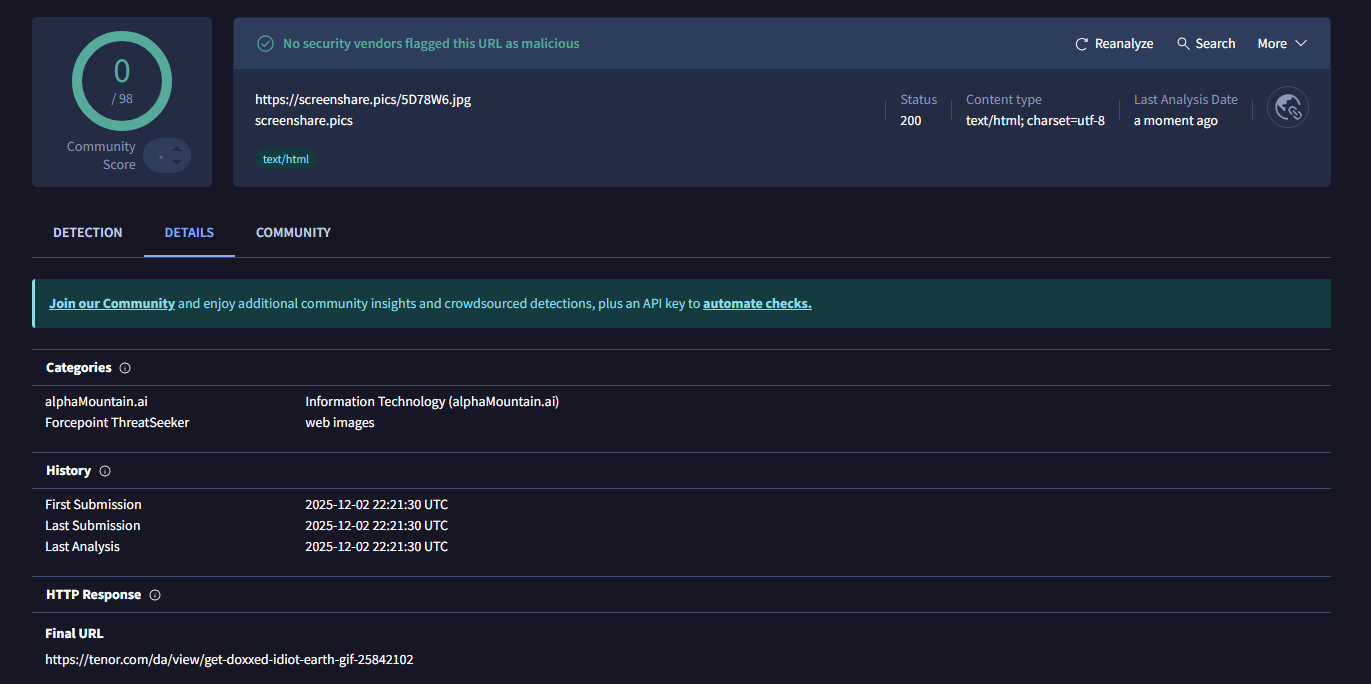
Task: Click the content type text/html; charset=utf-8
Action: (1035, 121)
